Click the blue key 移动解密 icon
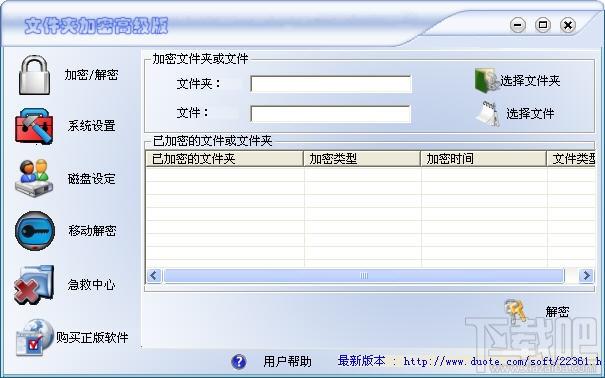The image size is (605, 378). [x=35, y=231]
